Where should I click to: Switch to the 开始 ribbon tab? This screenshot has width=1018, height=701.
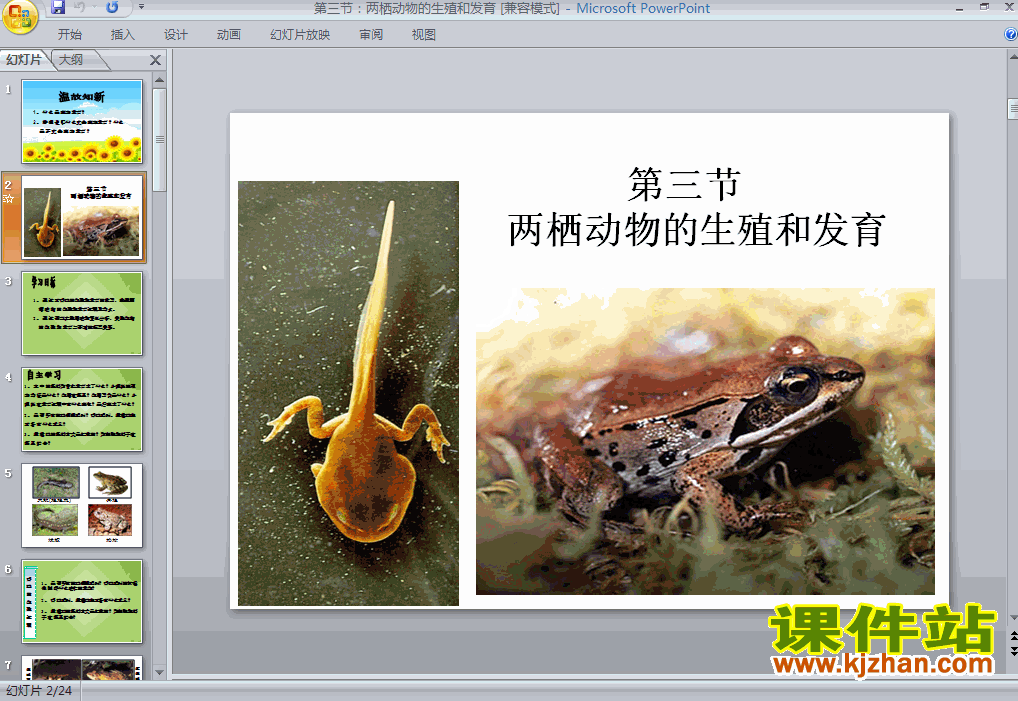tap(69, 34)
